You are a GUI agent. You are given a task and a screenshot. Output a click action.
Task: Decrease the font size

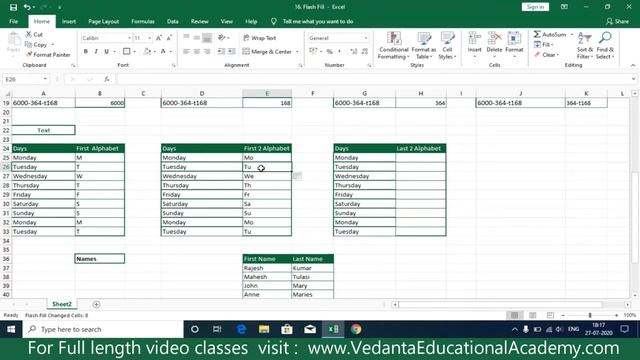169,38
